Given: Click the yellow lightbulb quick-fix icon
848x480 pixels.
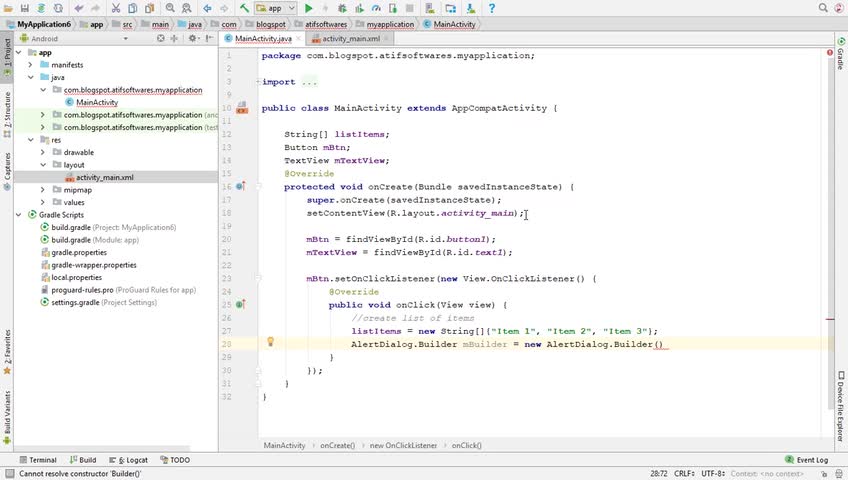Looking at the screenshot, I should point(270,342).
